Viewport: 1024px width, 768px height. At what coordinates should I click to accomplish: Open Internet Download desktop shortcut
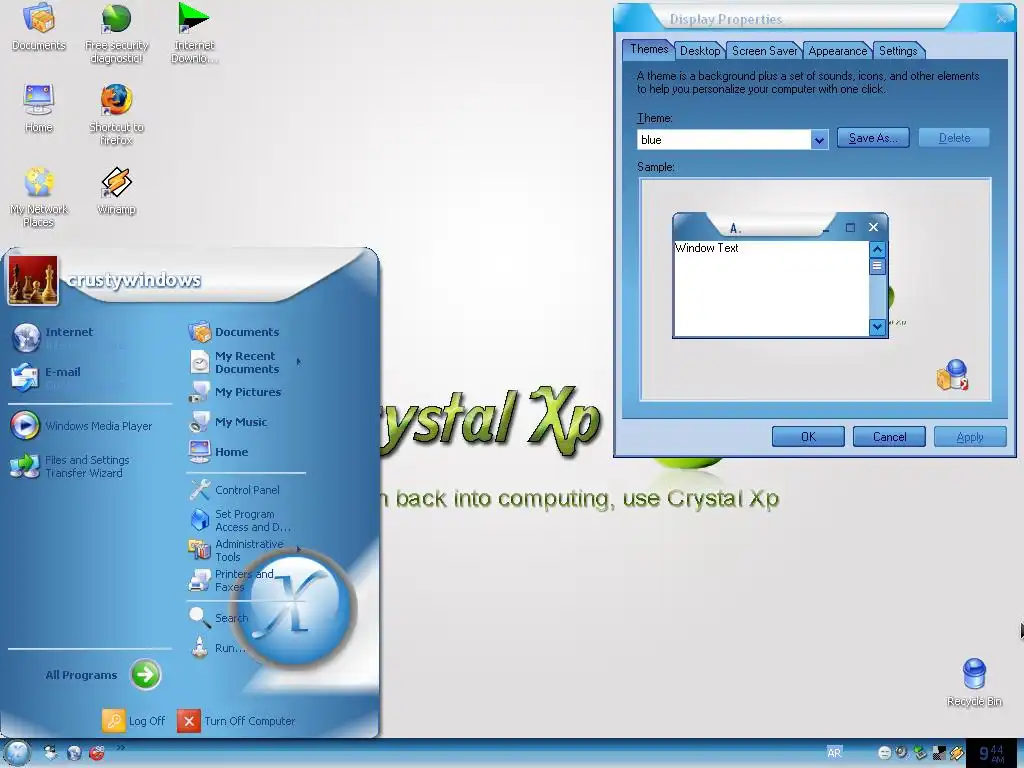click(194, 33)
